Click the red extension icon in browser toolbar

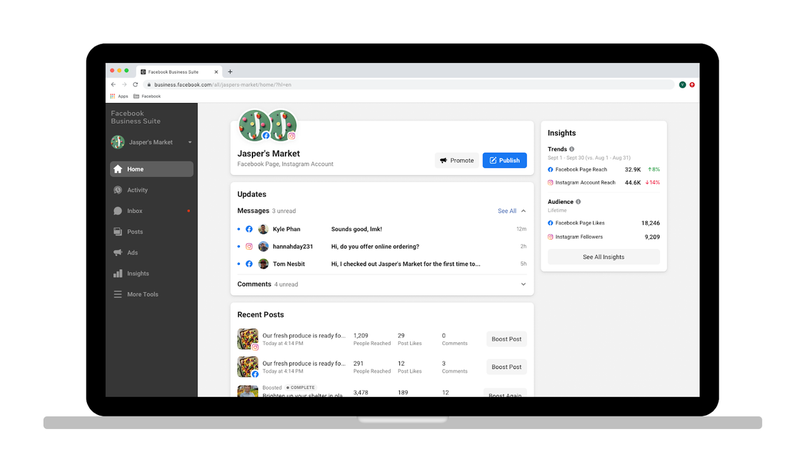coord(692,85)
